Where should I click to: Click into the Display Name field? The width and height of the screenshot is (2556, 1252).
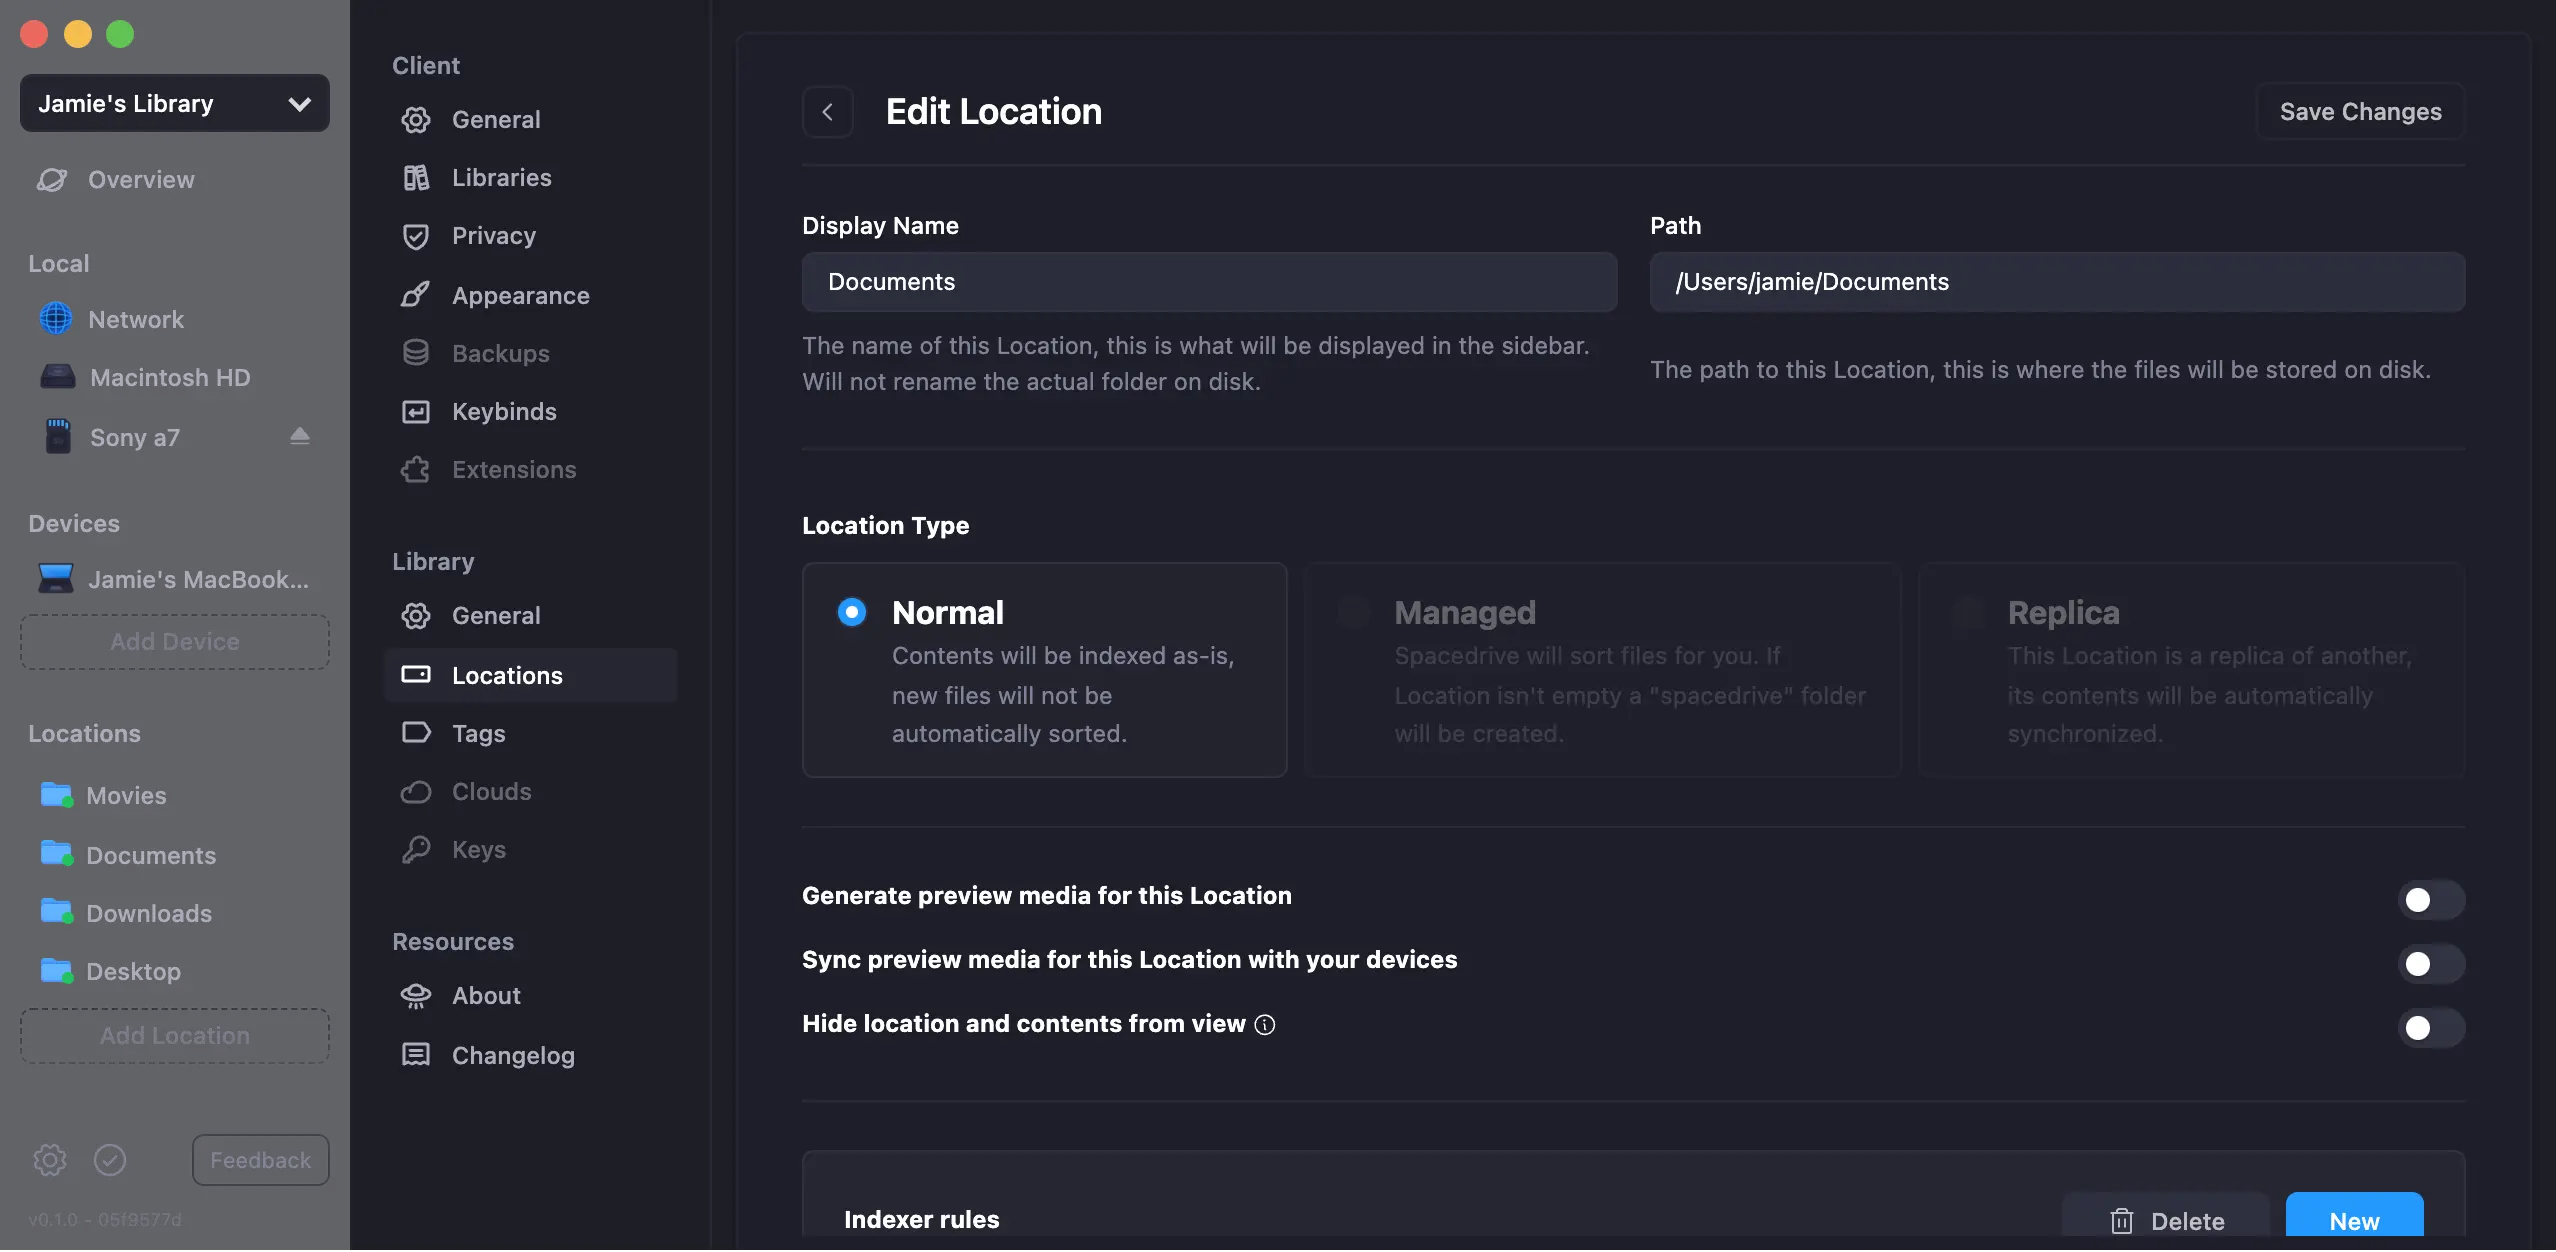coord(1209,282)
